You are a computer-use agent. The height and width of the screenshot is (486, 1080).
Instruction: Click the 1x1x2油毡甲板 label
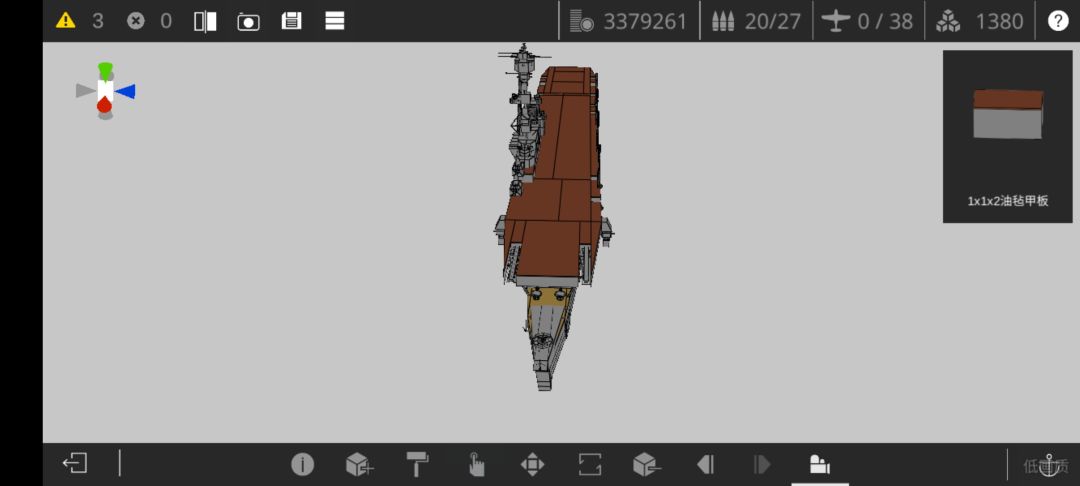pos(1008,201)
